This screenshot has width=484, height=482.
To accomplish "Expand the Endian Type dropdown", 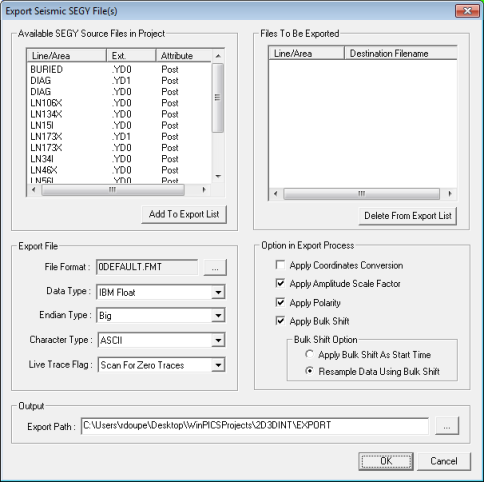I will 218,315.
